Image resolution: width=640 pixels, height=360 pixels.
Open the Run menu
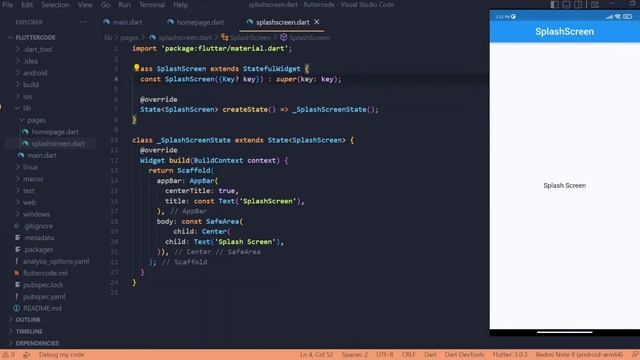tap(124, 5)
